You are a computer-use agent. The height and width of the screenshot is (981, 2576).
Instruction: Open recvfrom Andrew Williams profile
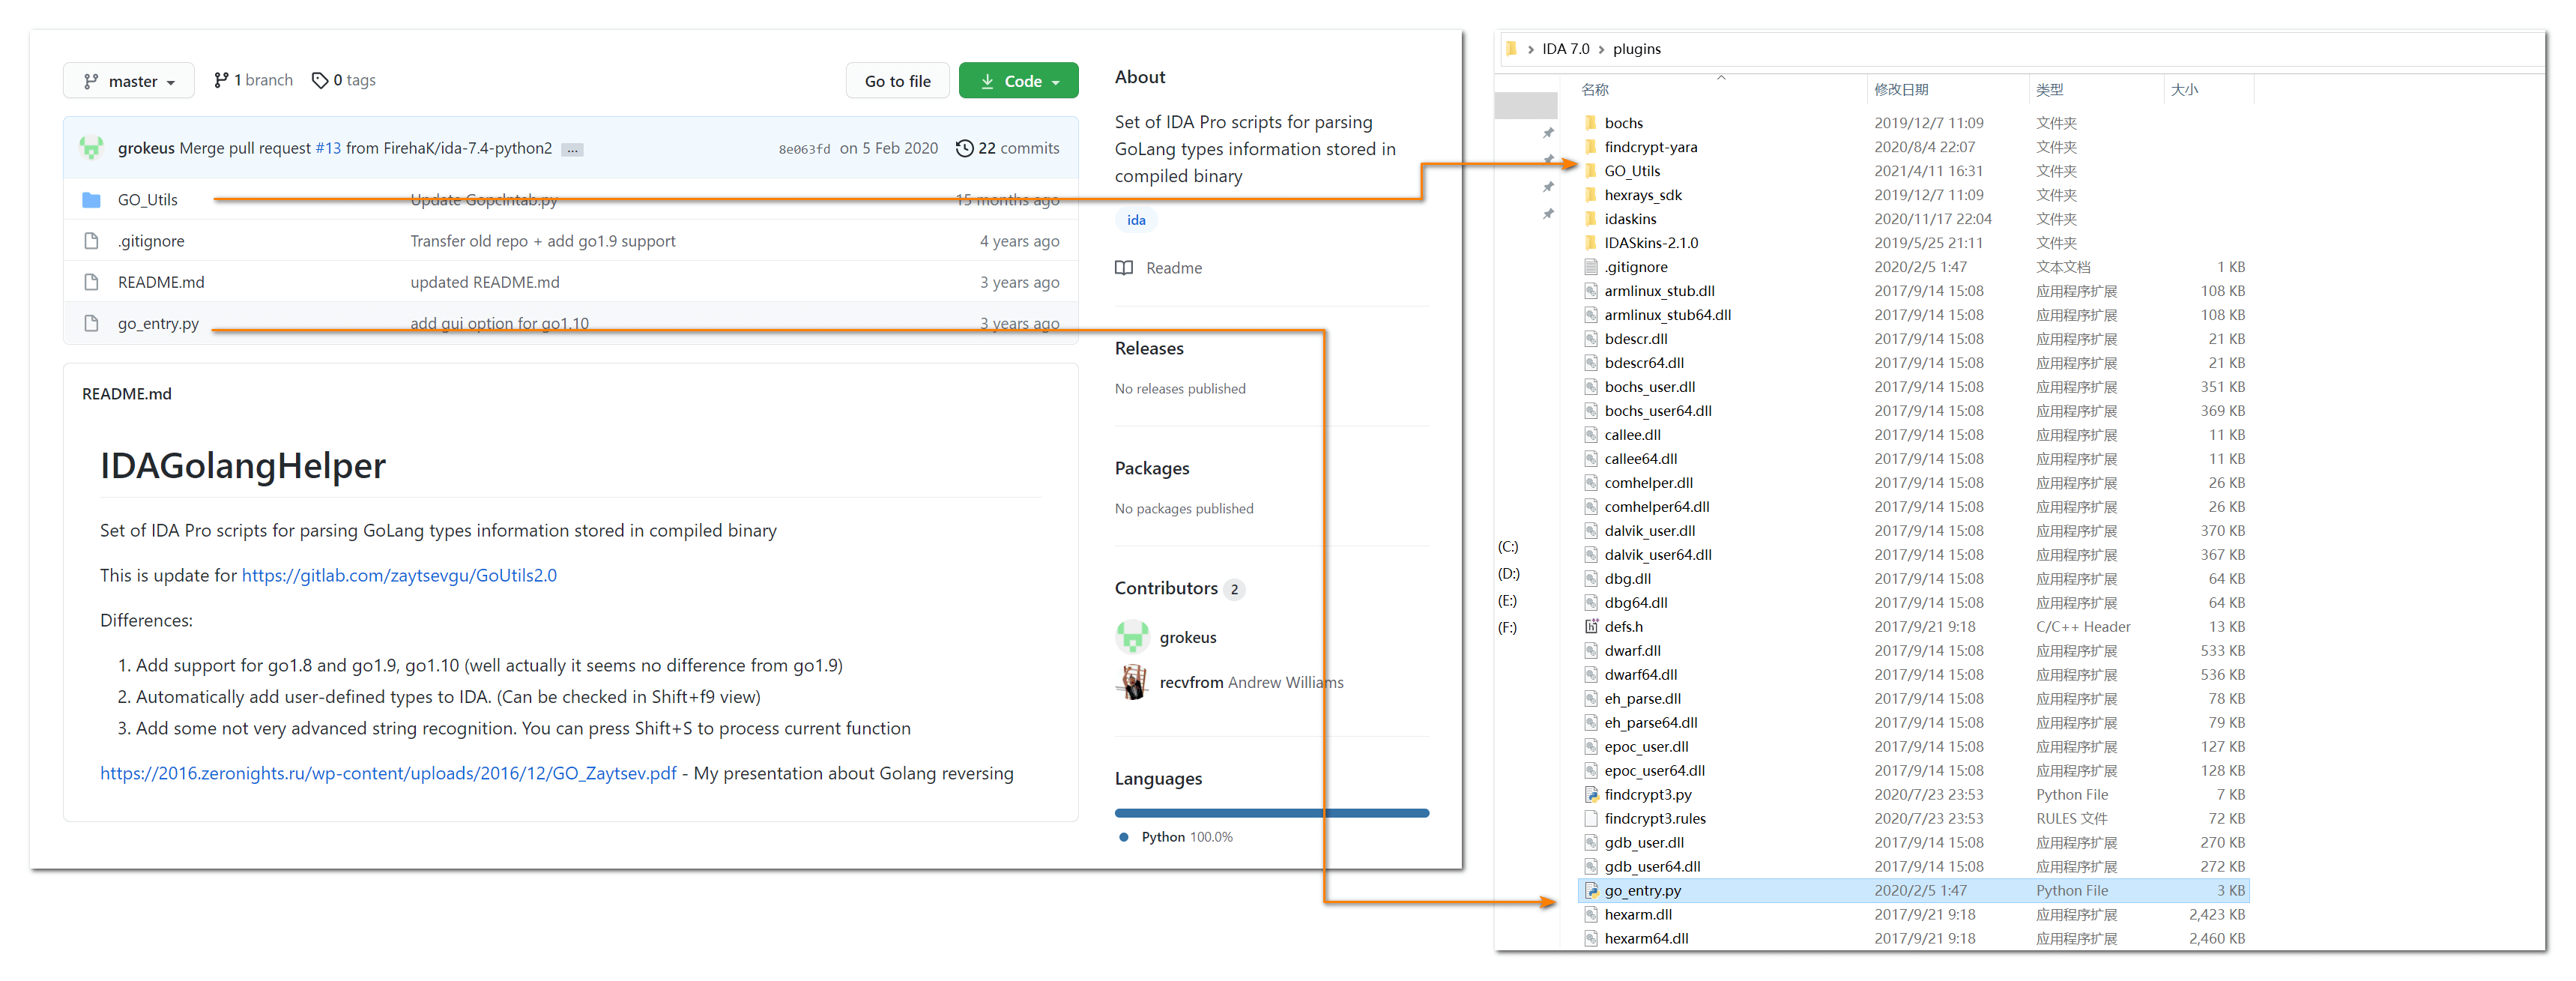(x=1252, y=682)
